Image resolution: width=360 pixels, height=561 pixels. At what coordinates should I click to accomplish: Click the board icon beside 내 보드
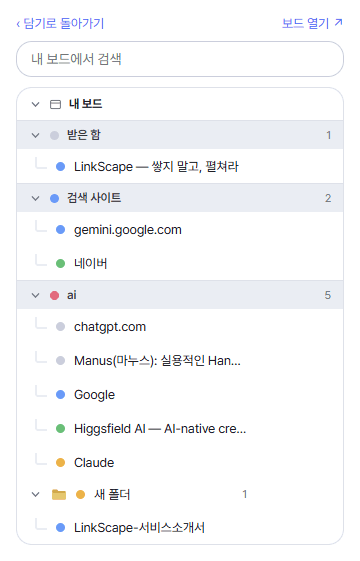point(55,104)
